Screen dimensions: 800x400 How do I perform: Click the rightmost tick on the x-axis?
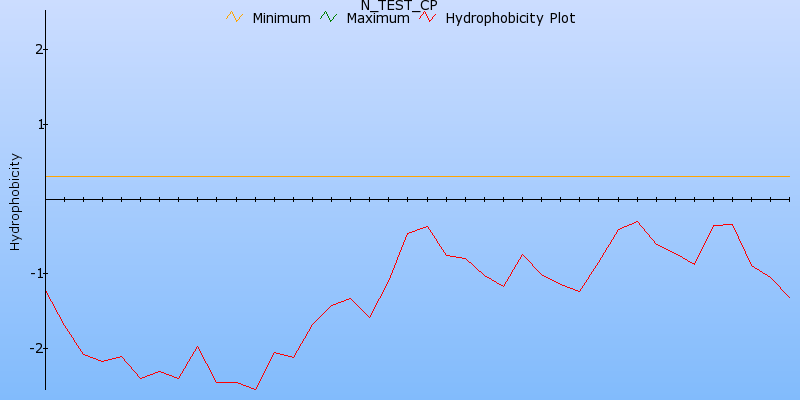point(789,199)
